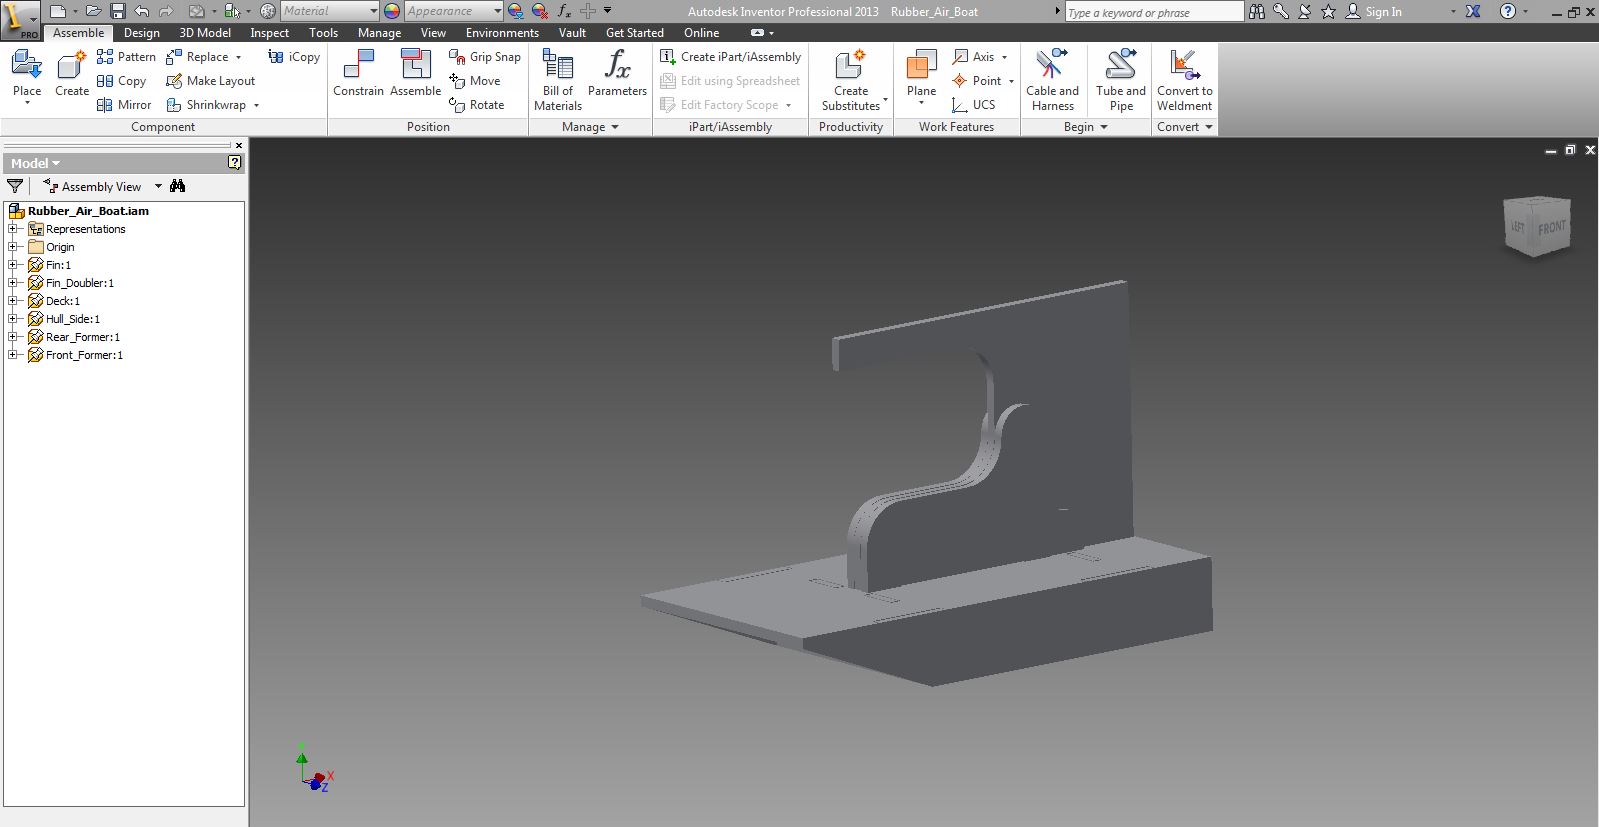1599x827 pixels.
Task: Click the favorites star icon
Action: tap(1328, 11)
